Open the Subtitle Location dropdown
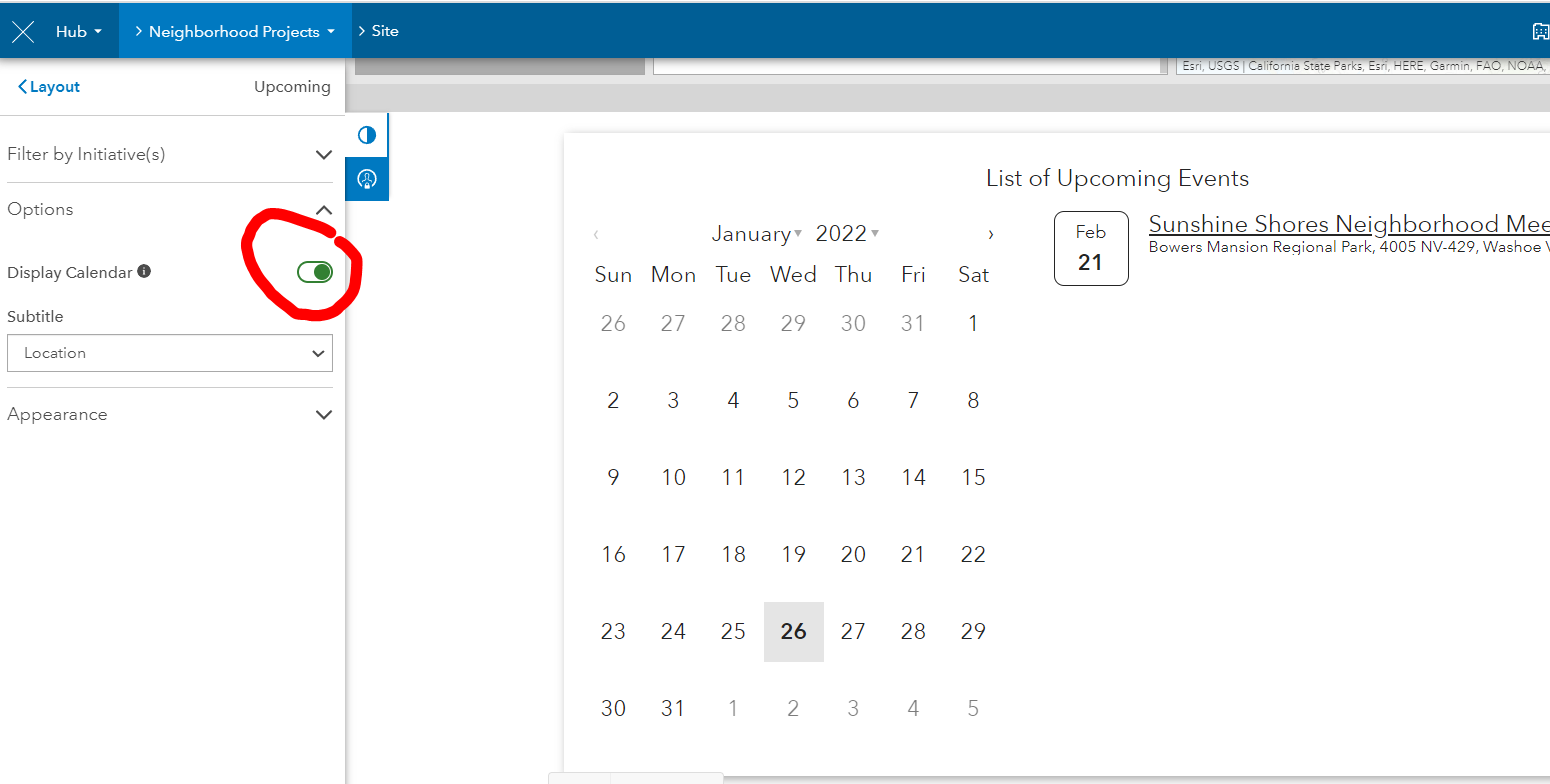The width and height of the screenshot is (1550, 784). pos(170,353)
